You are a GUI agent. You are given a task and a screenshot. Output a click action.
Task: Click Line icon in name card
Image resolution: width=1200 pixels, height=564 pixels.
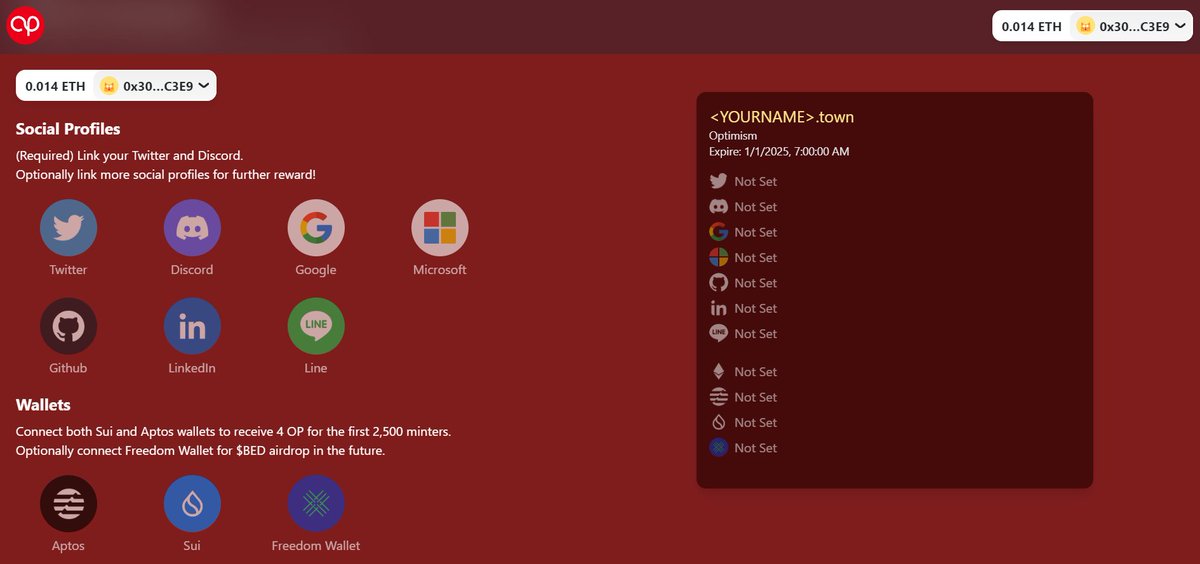(718, 333)
